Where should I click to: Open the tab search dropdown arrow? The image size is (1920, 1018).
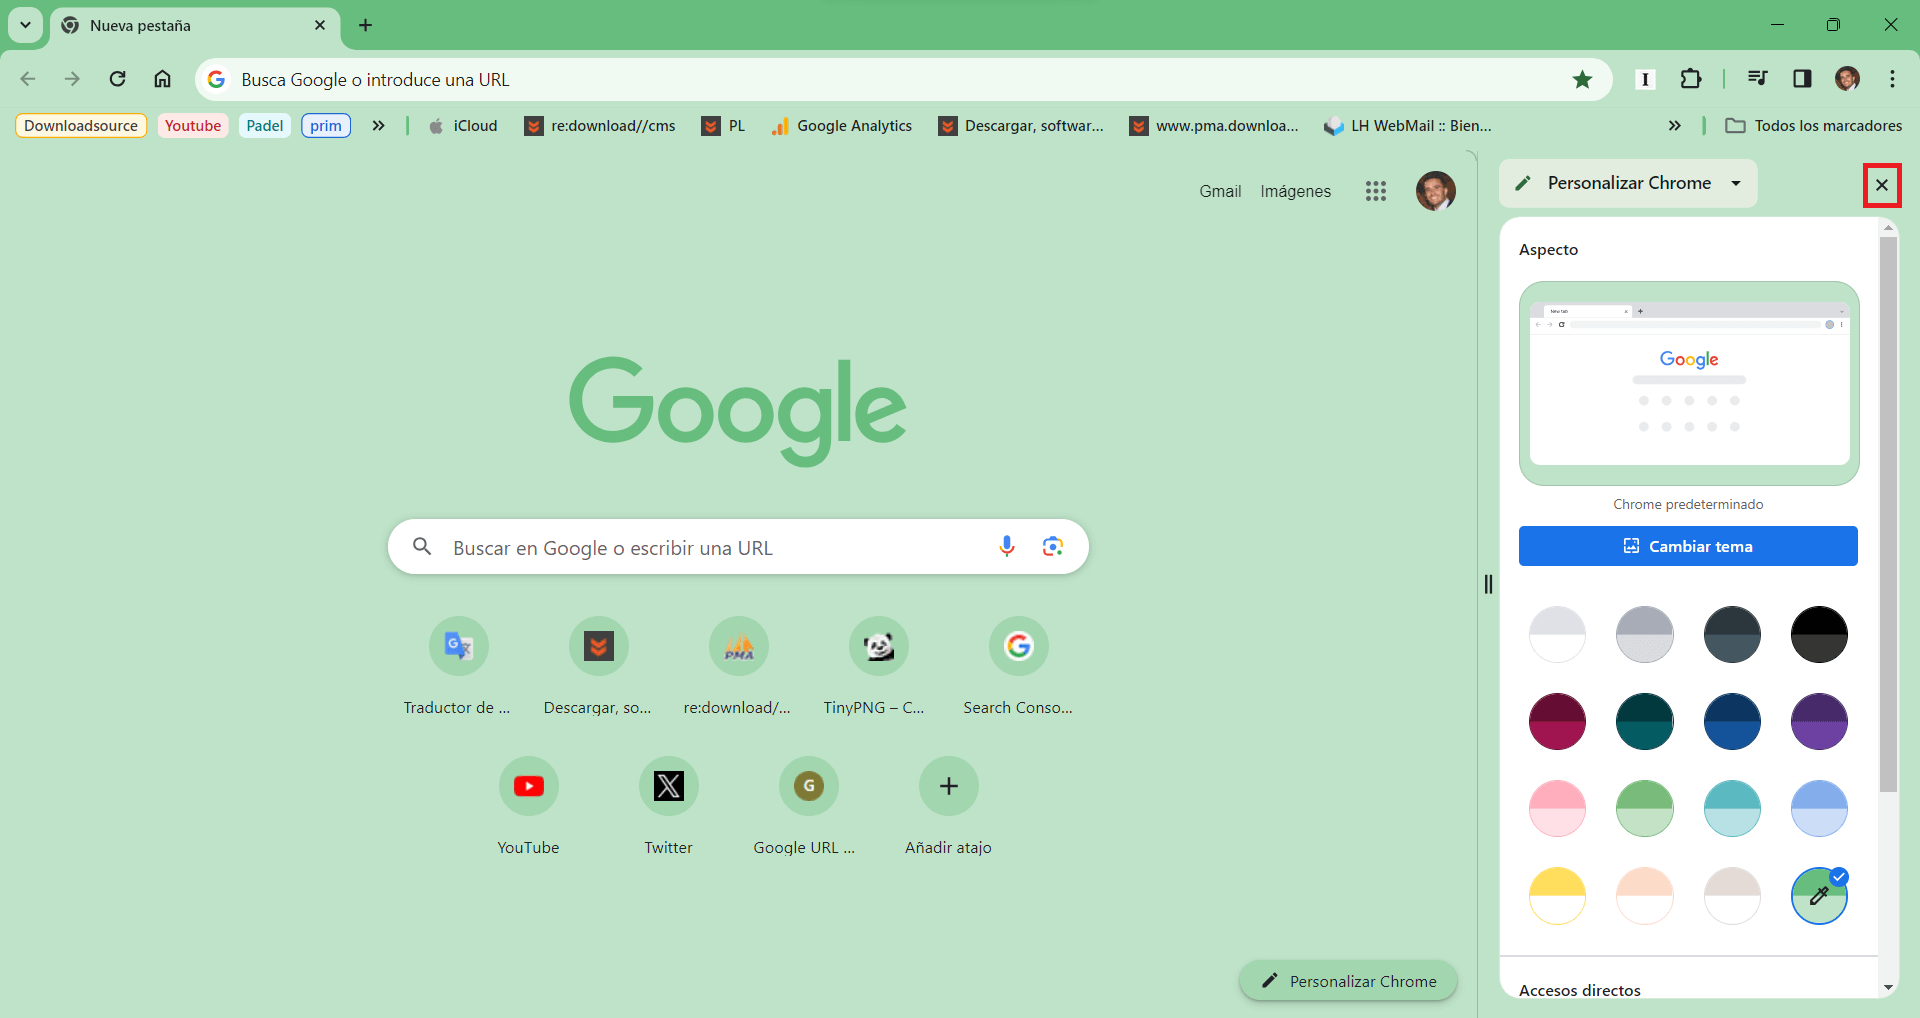pyautogui.click(x=25, y=25)
